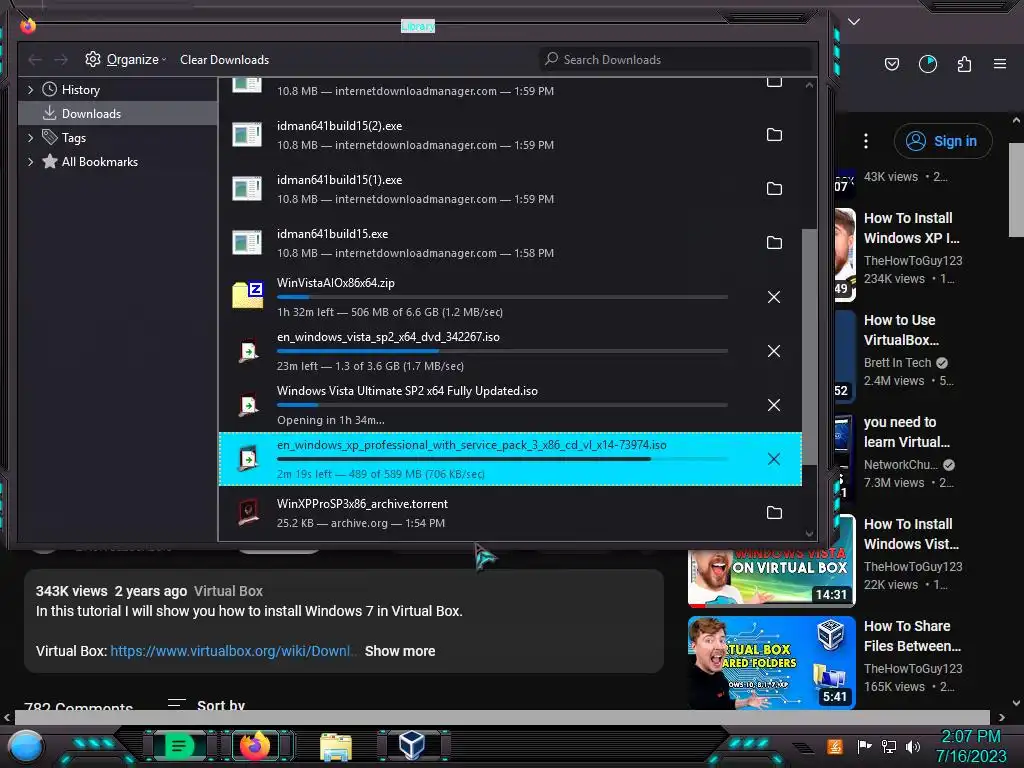
Task: Select the idman641build15.exe download row
Action: (510, 243)
